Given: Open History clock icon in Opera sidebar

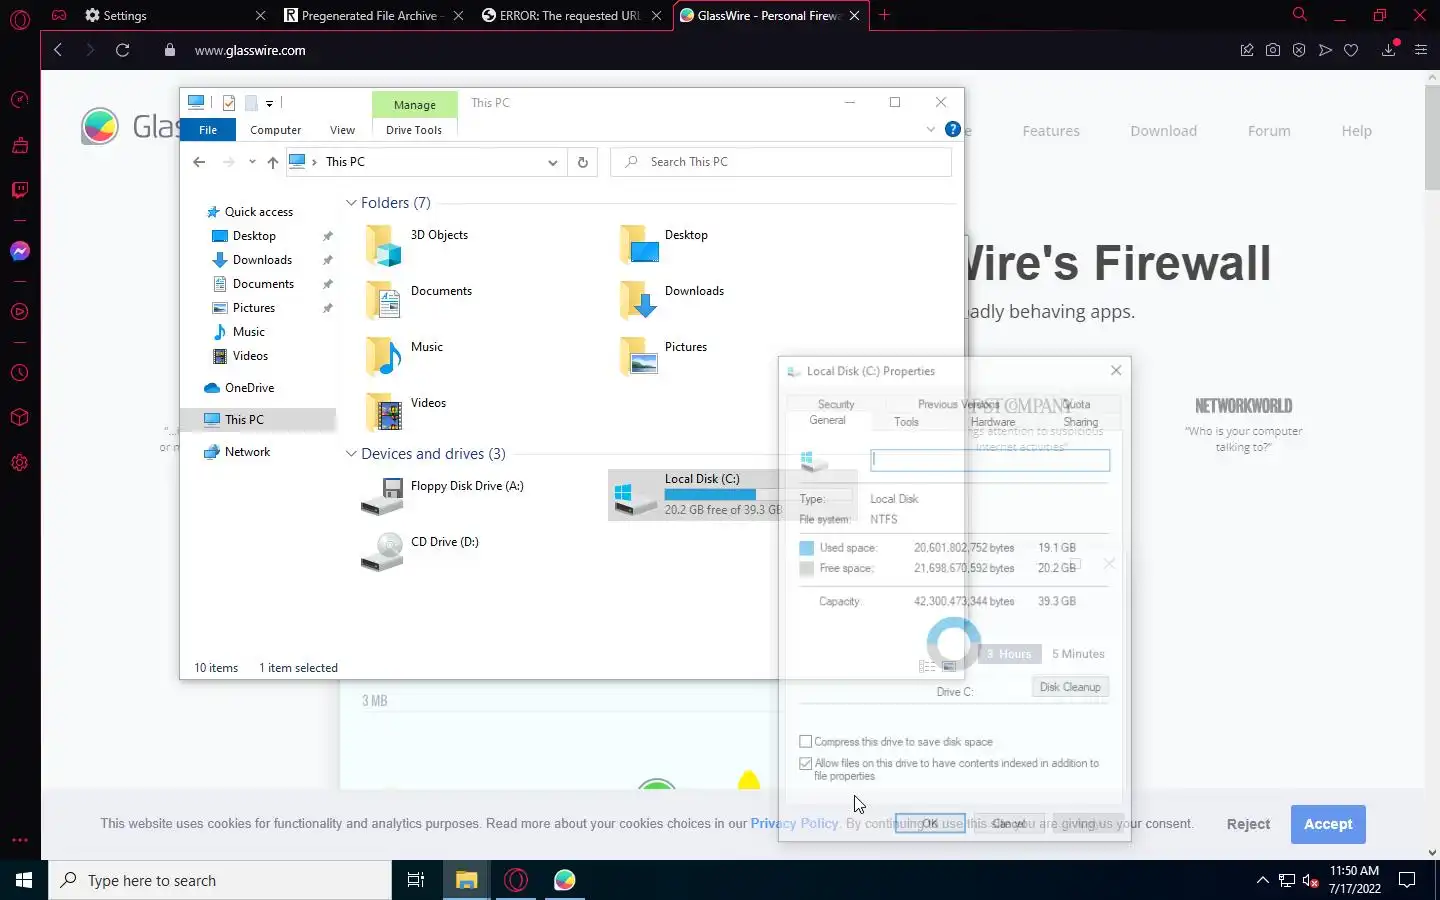Looking at the screenshot, I should pos(20,373).
